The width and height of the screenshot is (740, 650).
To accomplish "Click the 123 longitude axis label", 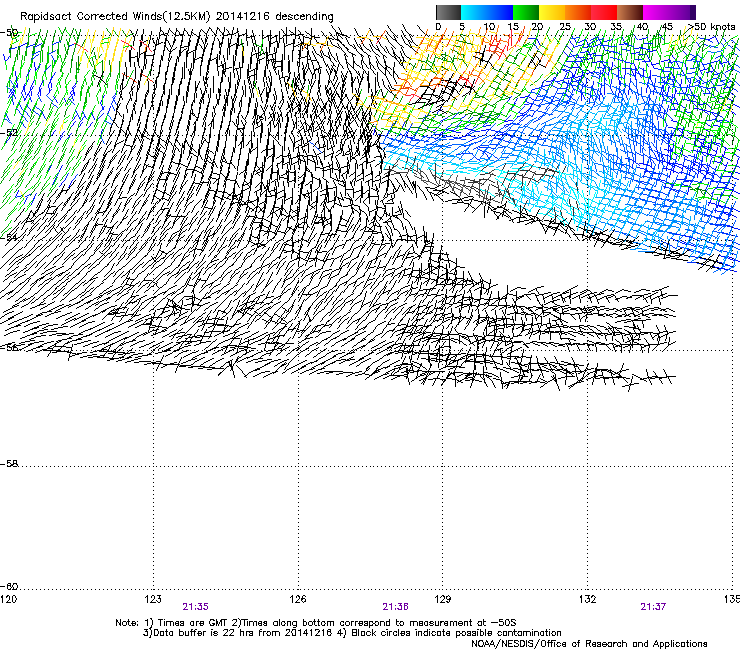I will point(153,599).
